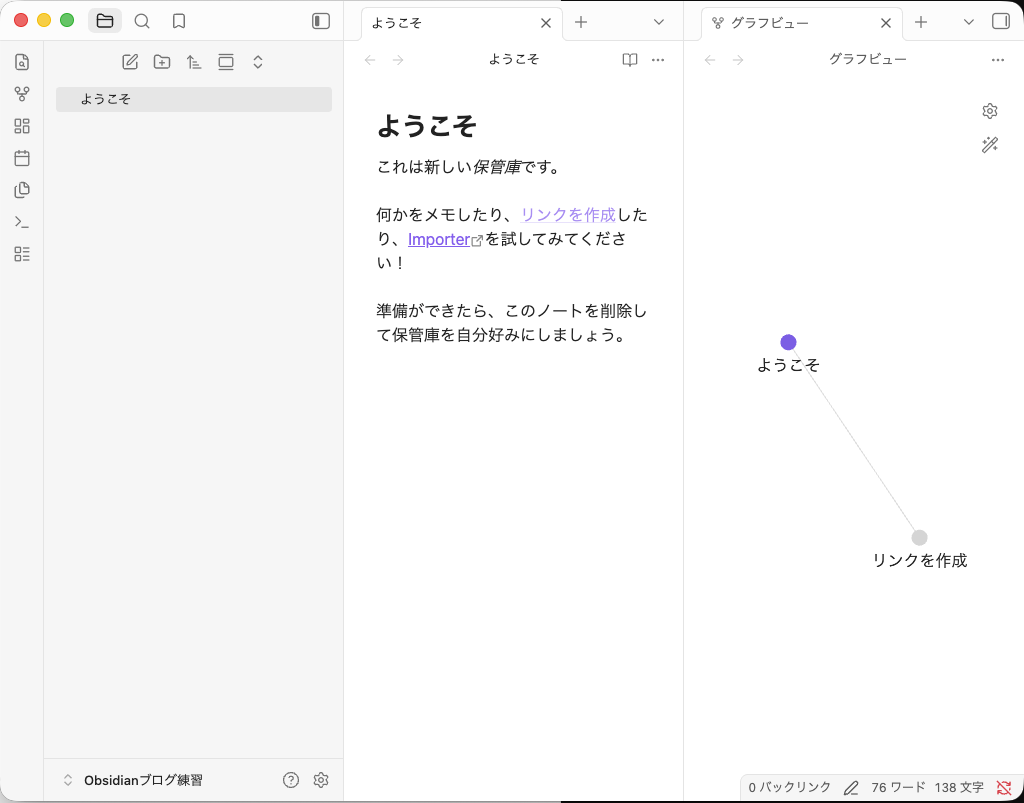
Task: Go forward in ようこそ note pane
Action: point(398,60)
